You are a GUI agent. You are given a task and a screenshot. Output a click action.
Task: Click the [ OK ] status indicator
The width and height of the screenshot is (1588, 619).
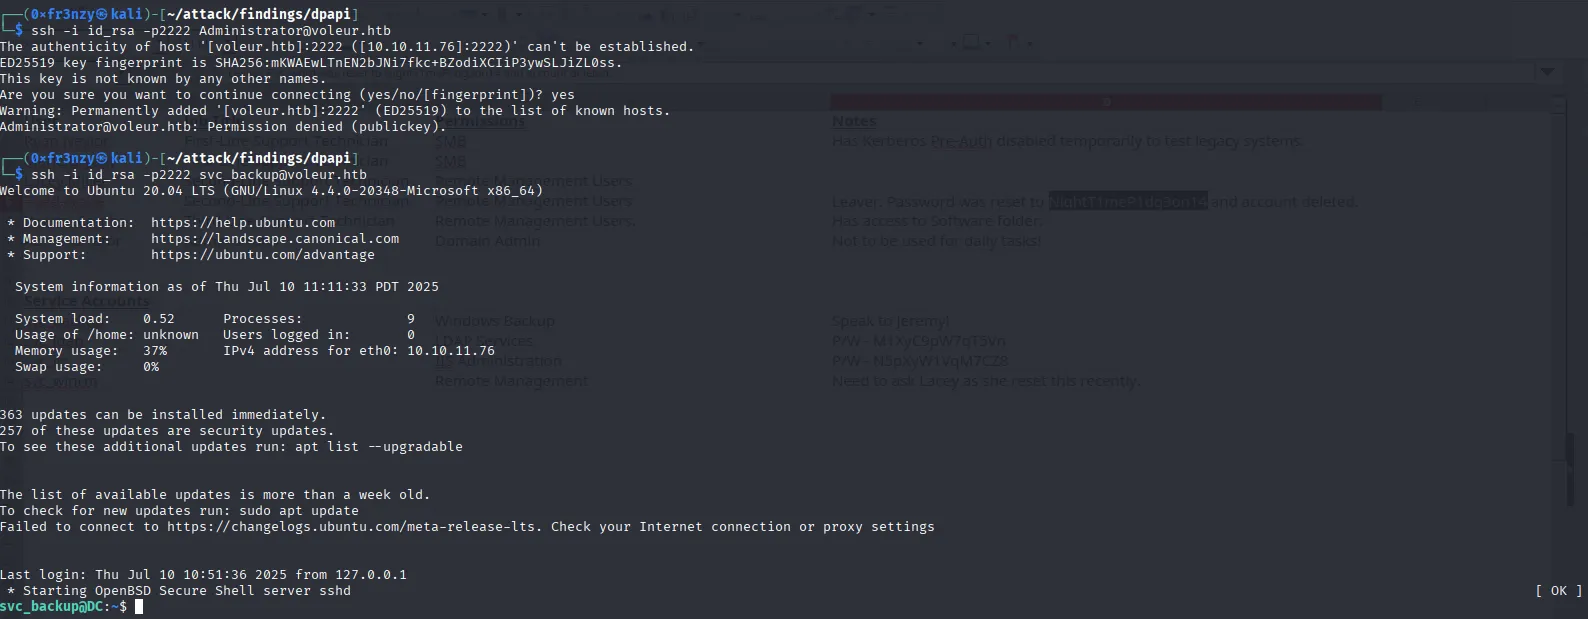[1558, 591]
